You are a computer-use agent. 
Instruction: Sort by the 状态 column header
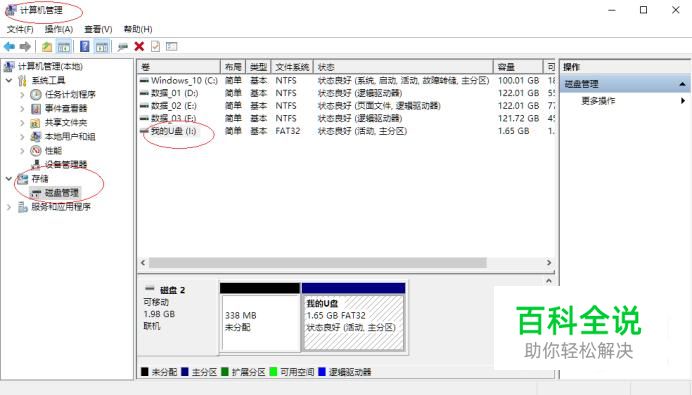pos(403,67)
